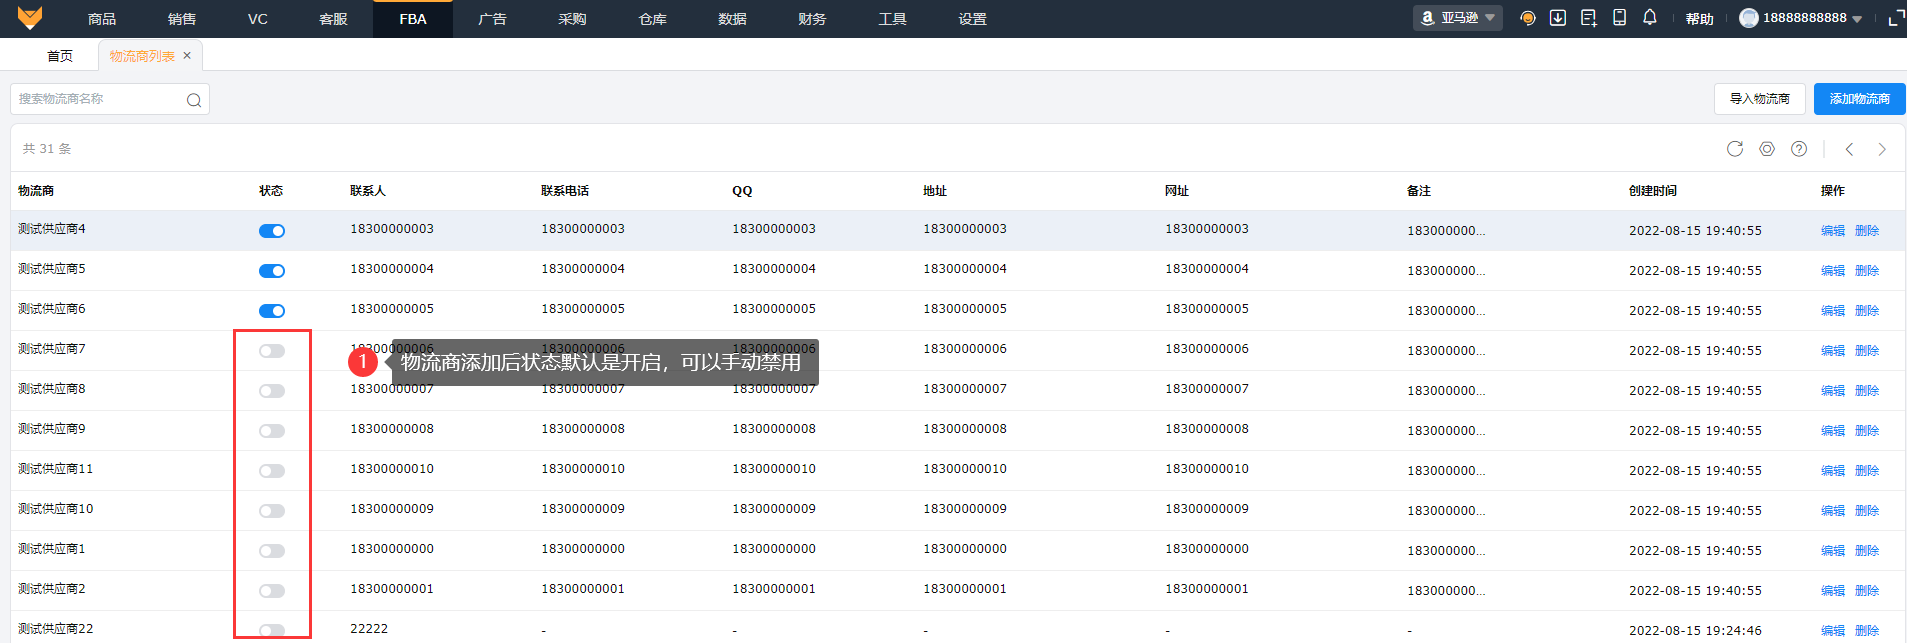This screenshot has height=643, width=1907.
Task: Click the question mark help icon
Action: click(x=1799, y=149)
